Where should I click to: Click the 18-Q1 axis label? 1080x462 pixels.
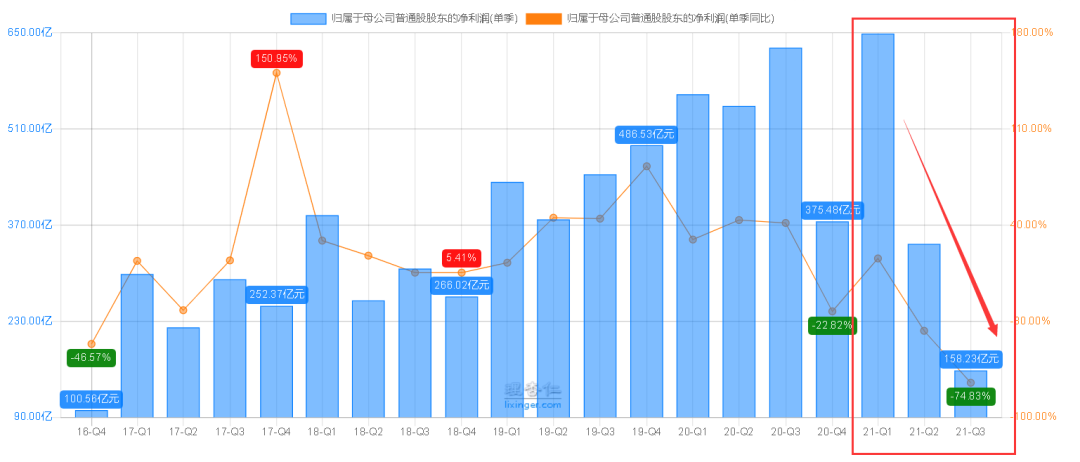[x=322, y=431]
